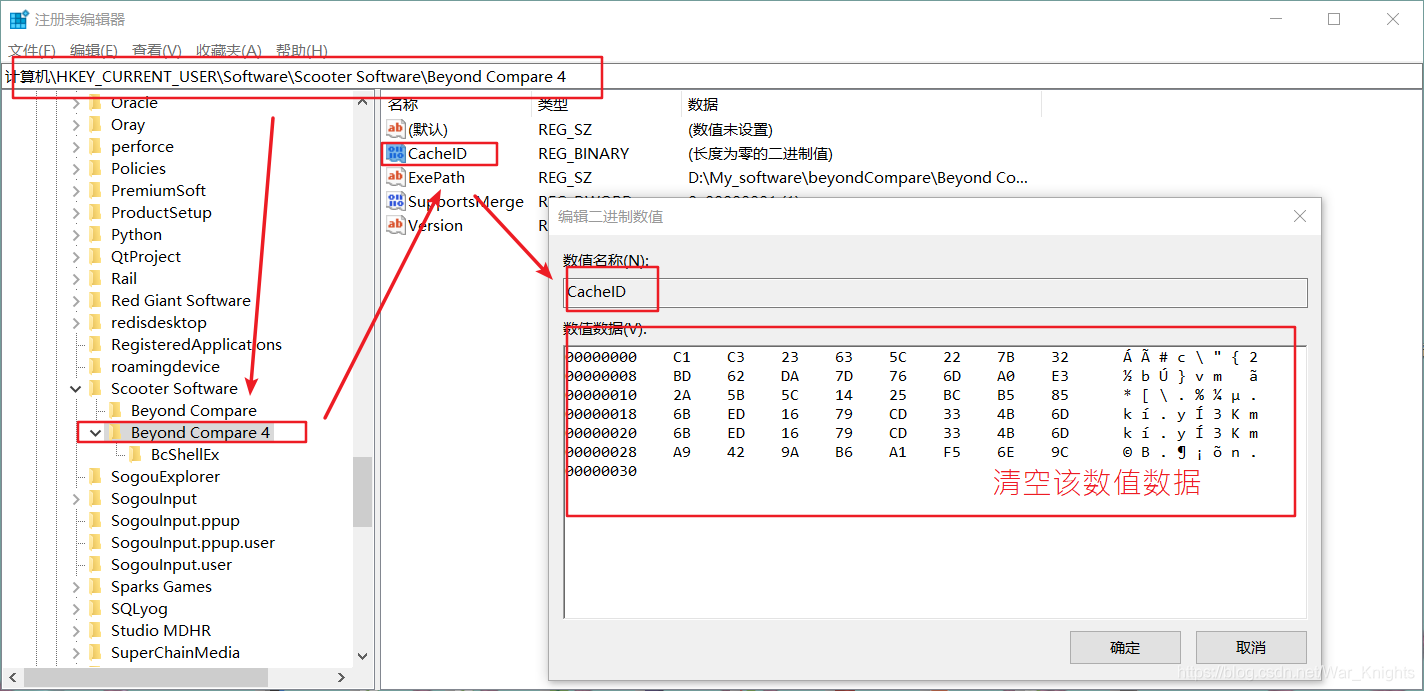Click the tree pane vertical scrollbar thumb
The width and height of the screenshot is (1424, 691).
[363, 492]
